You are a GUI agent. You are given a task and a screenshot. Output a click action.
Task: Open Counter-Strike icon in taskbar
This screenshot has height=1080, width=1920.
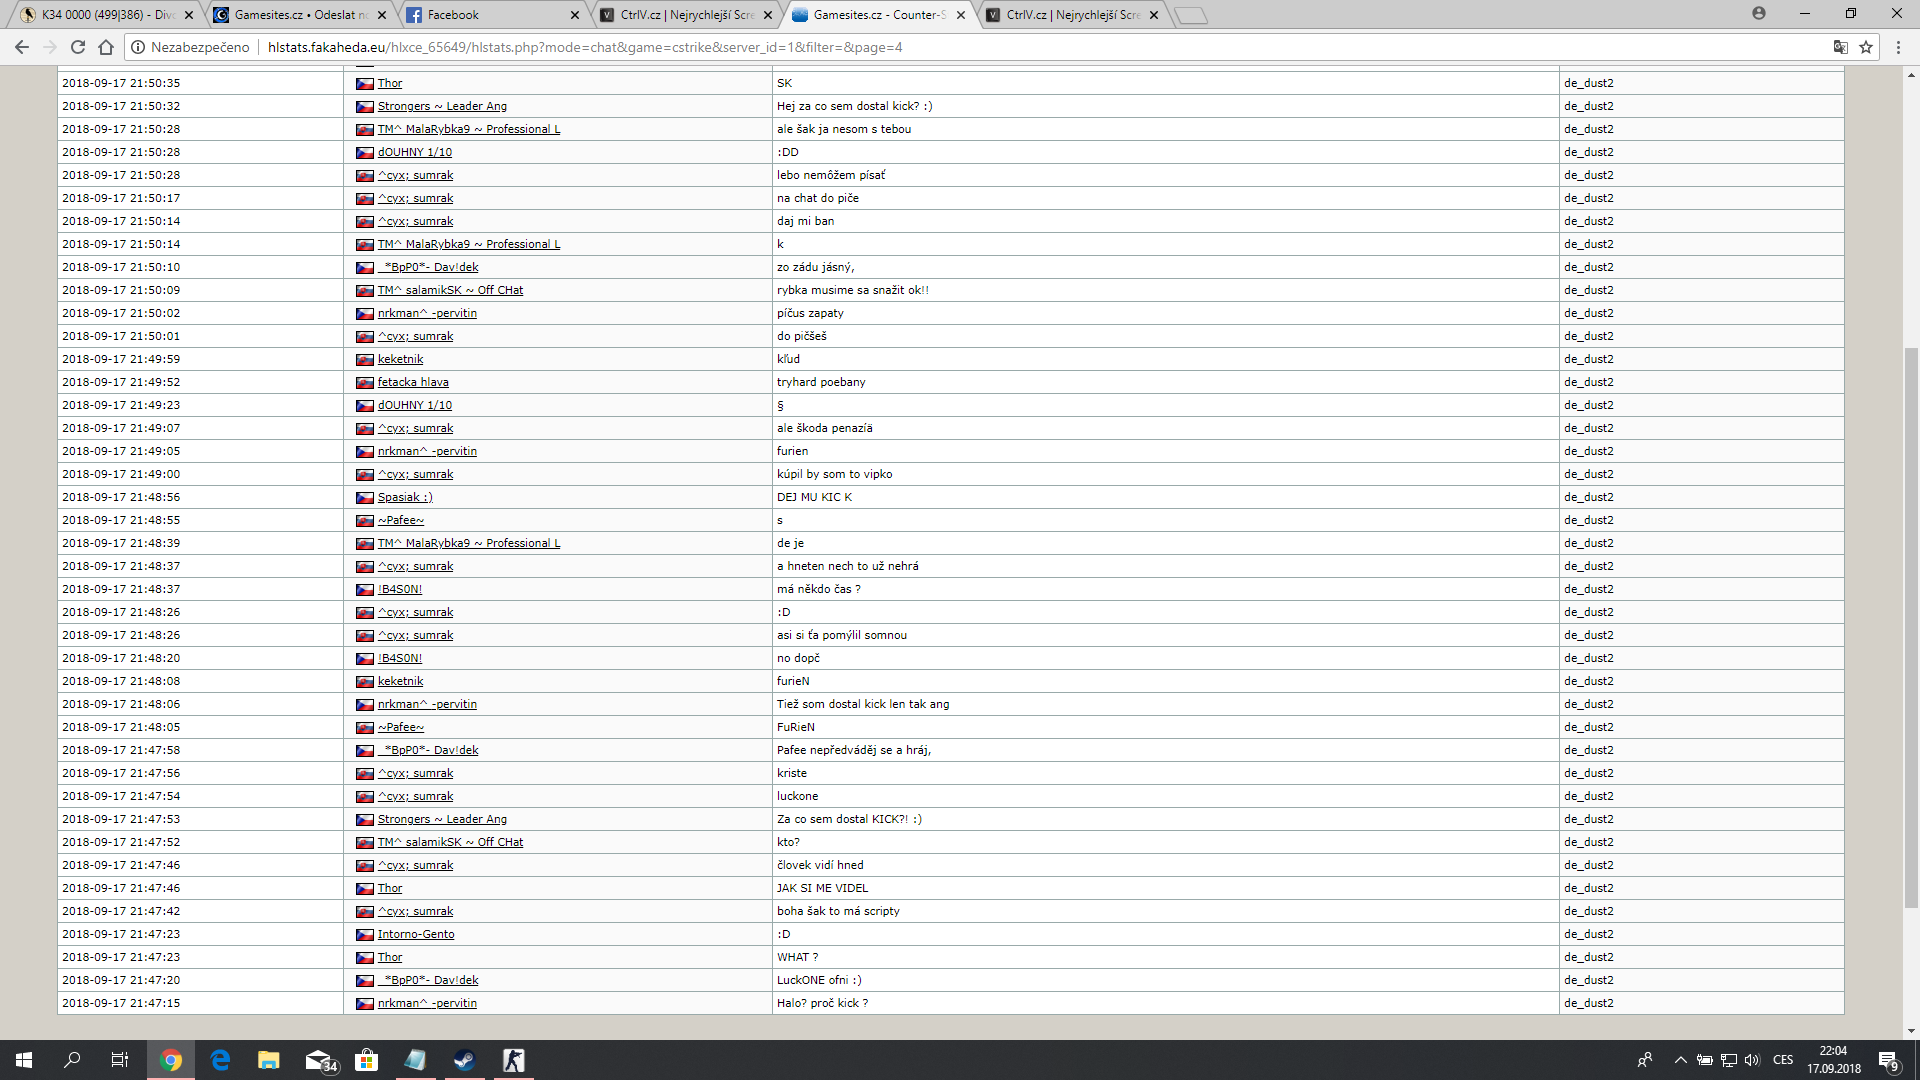[513, 1060]
